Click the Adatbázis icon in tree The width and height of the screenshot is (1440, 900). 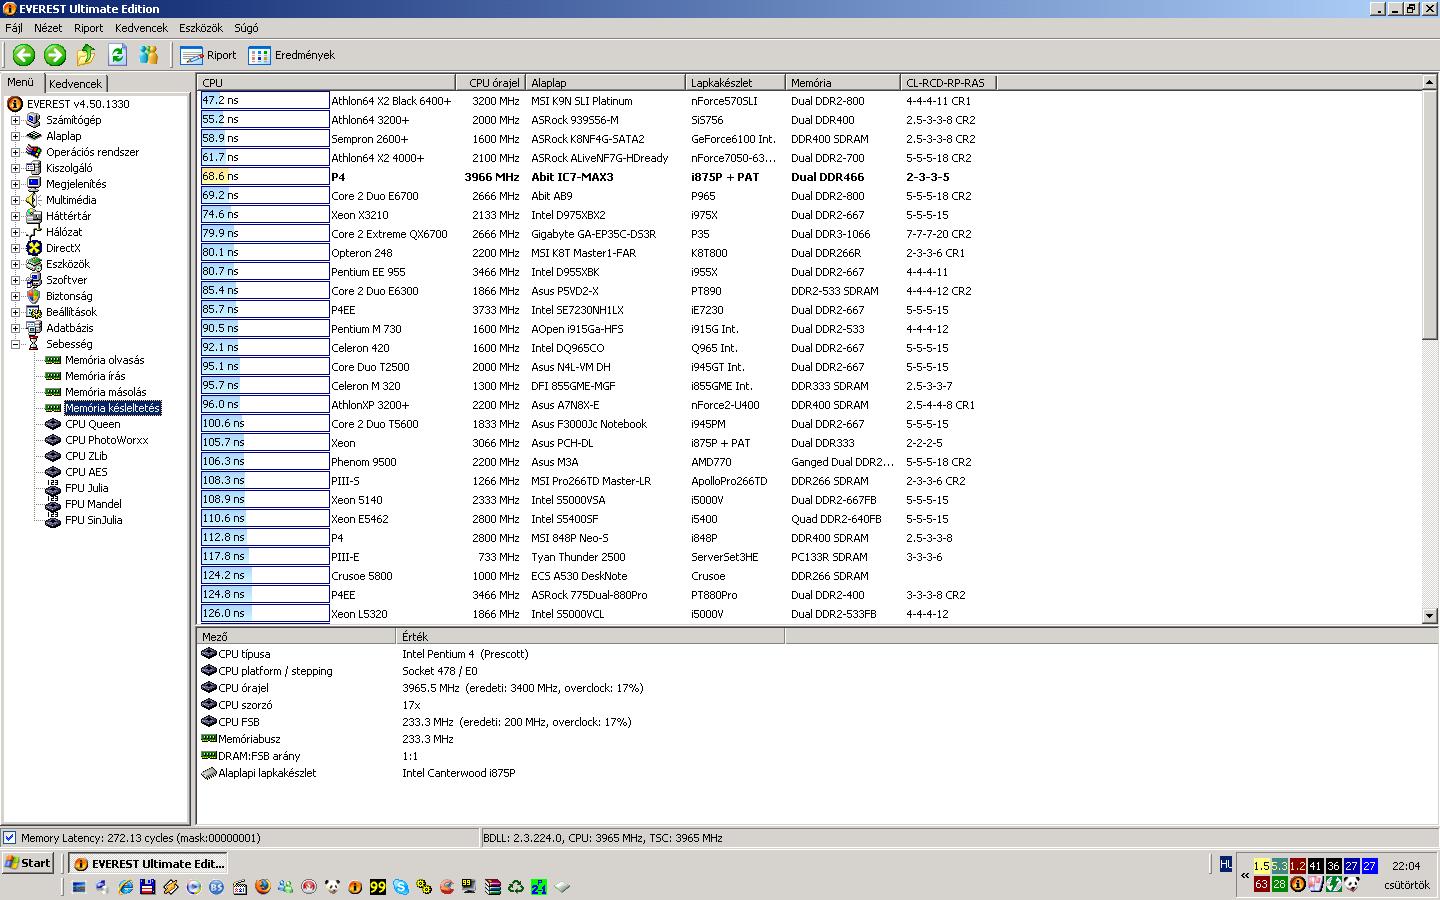pos(34,328)
